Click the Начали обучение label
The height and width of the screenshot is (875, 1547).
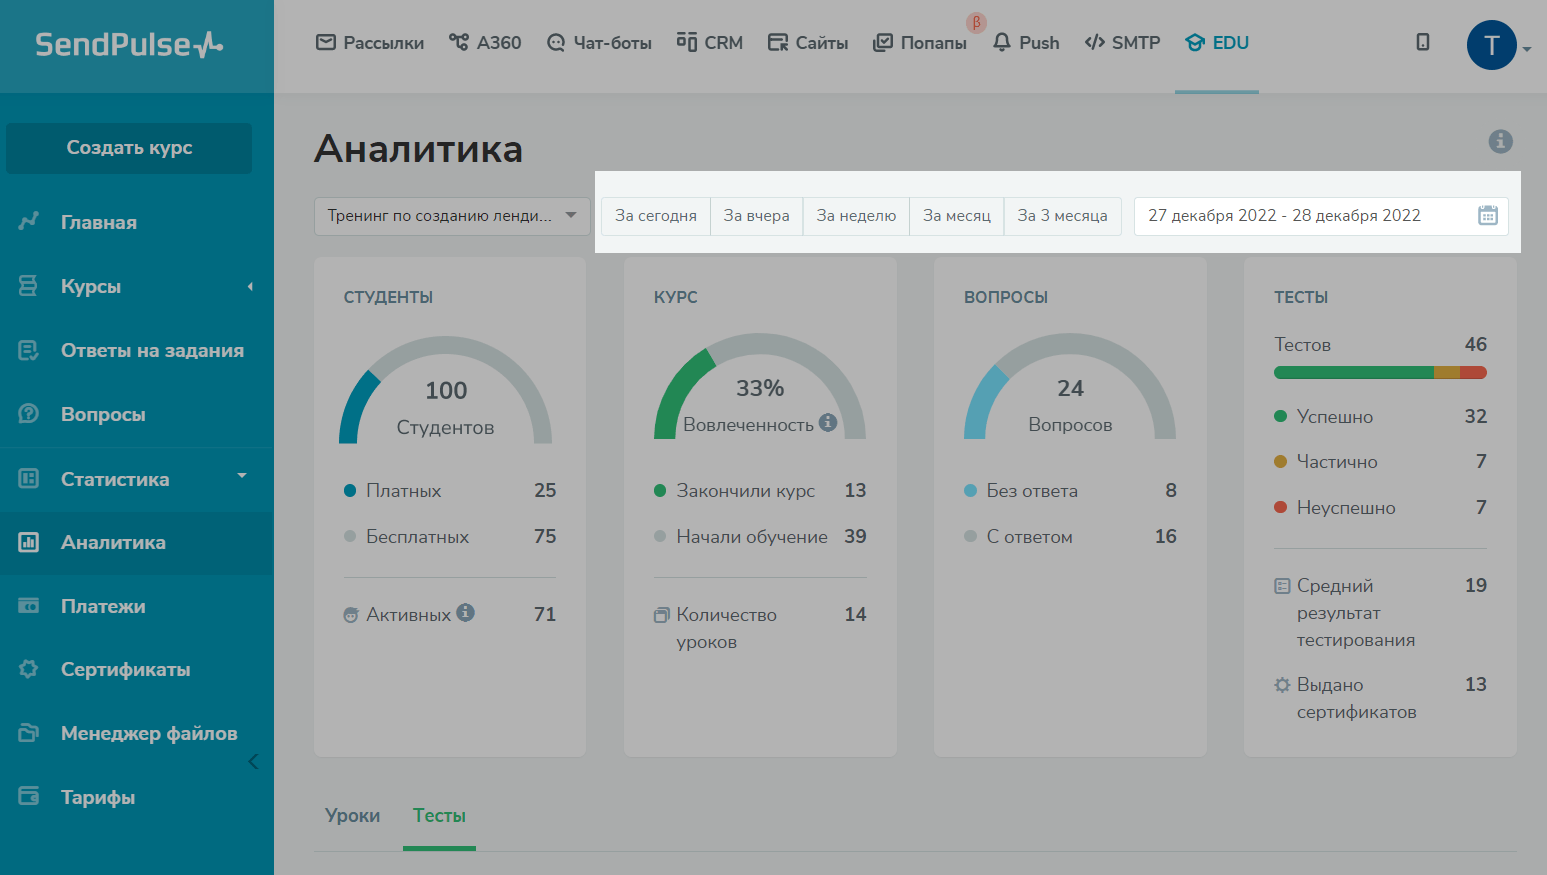tap(752, 537)
